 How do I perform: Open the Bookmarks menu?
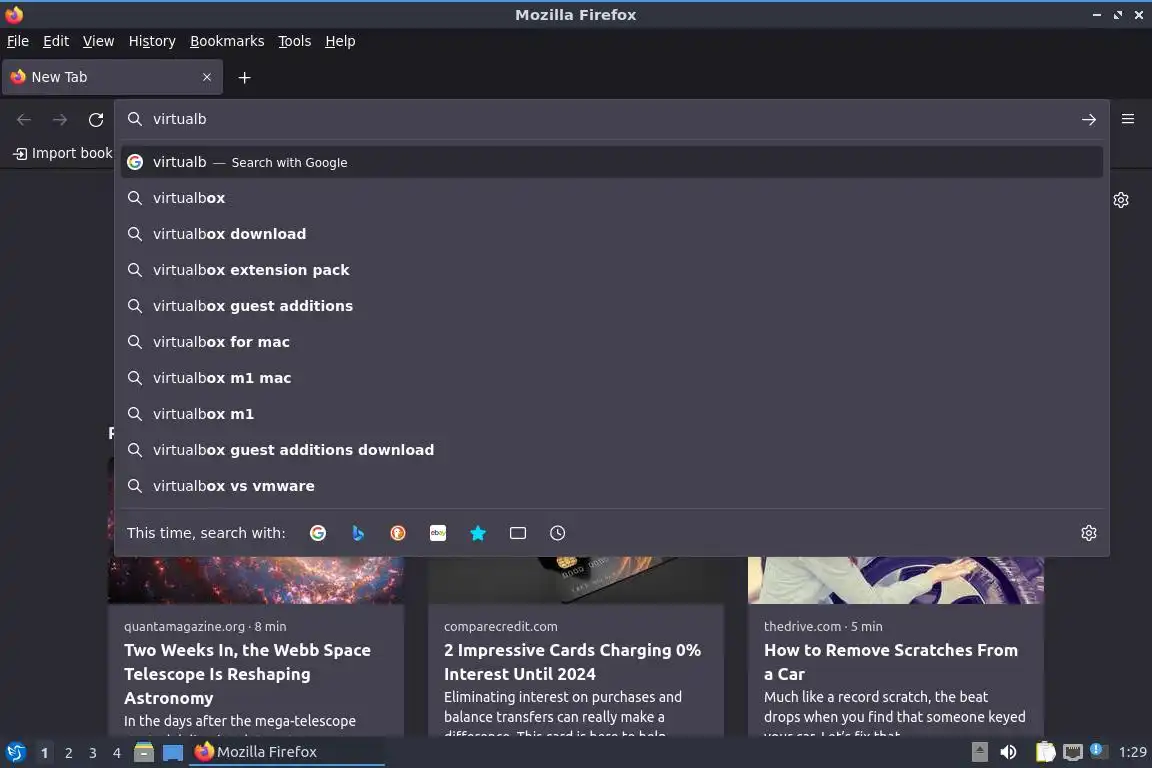(x=227, y=41)
